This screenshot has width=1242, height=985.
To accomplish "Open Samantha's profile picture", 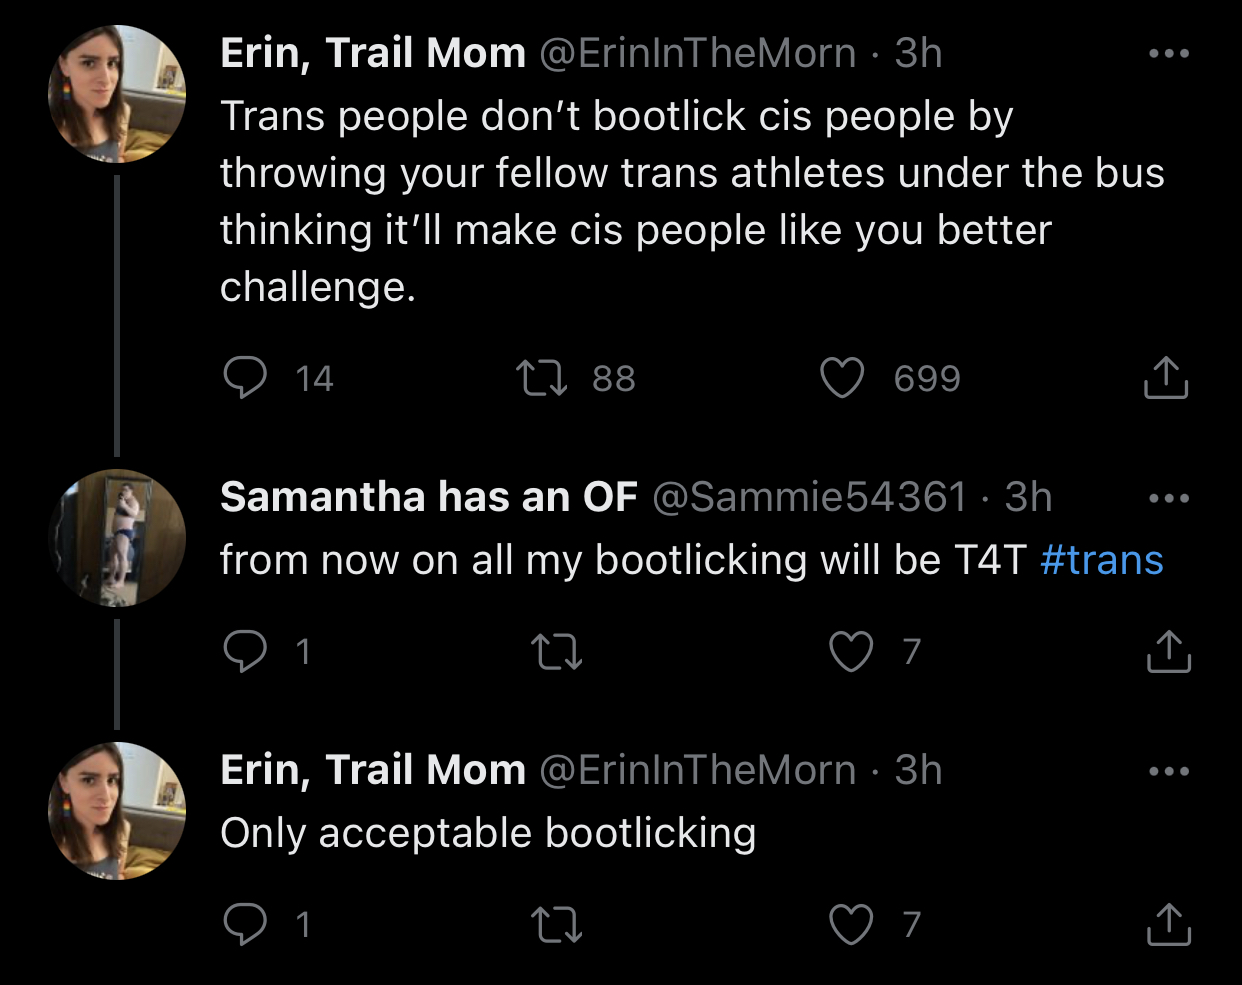I will [117, 538].
